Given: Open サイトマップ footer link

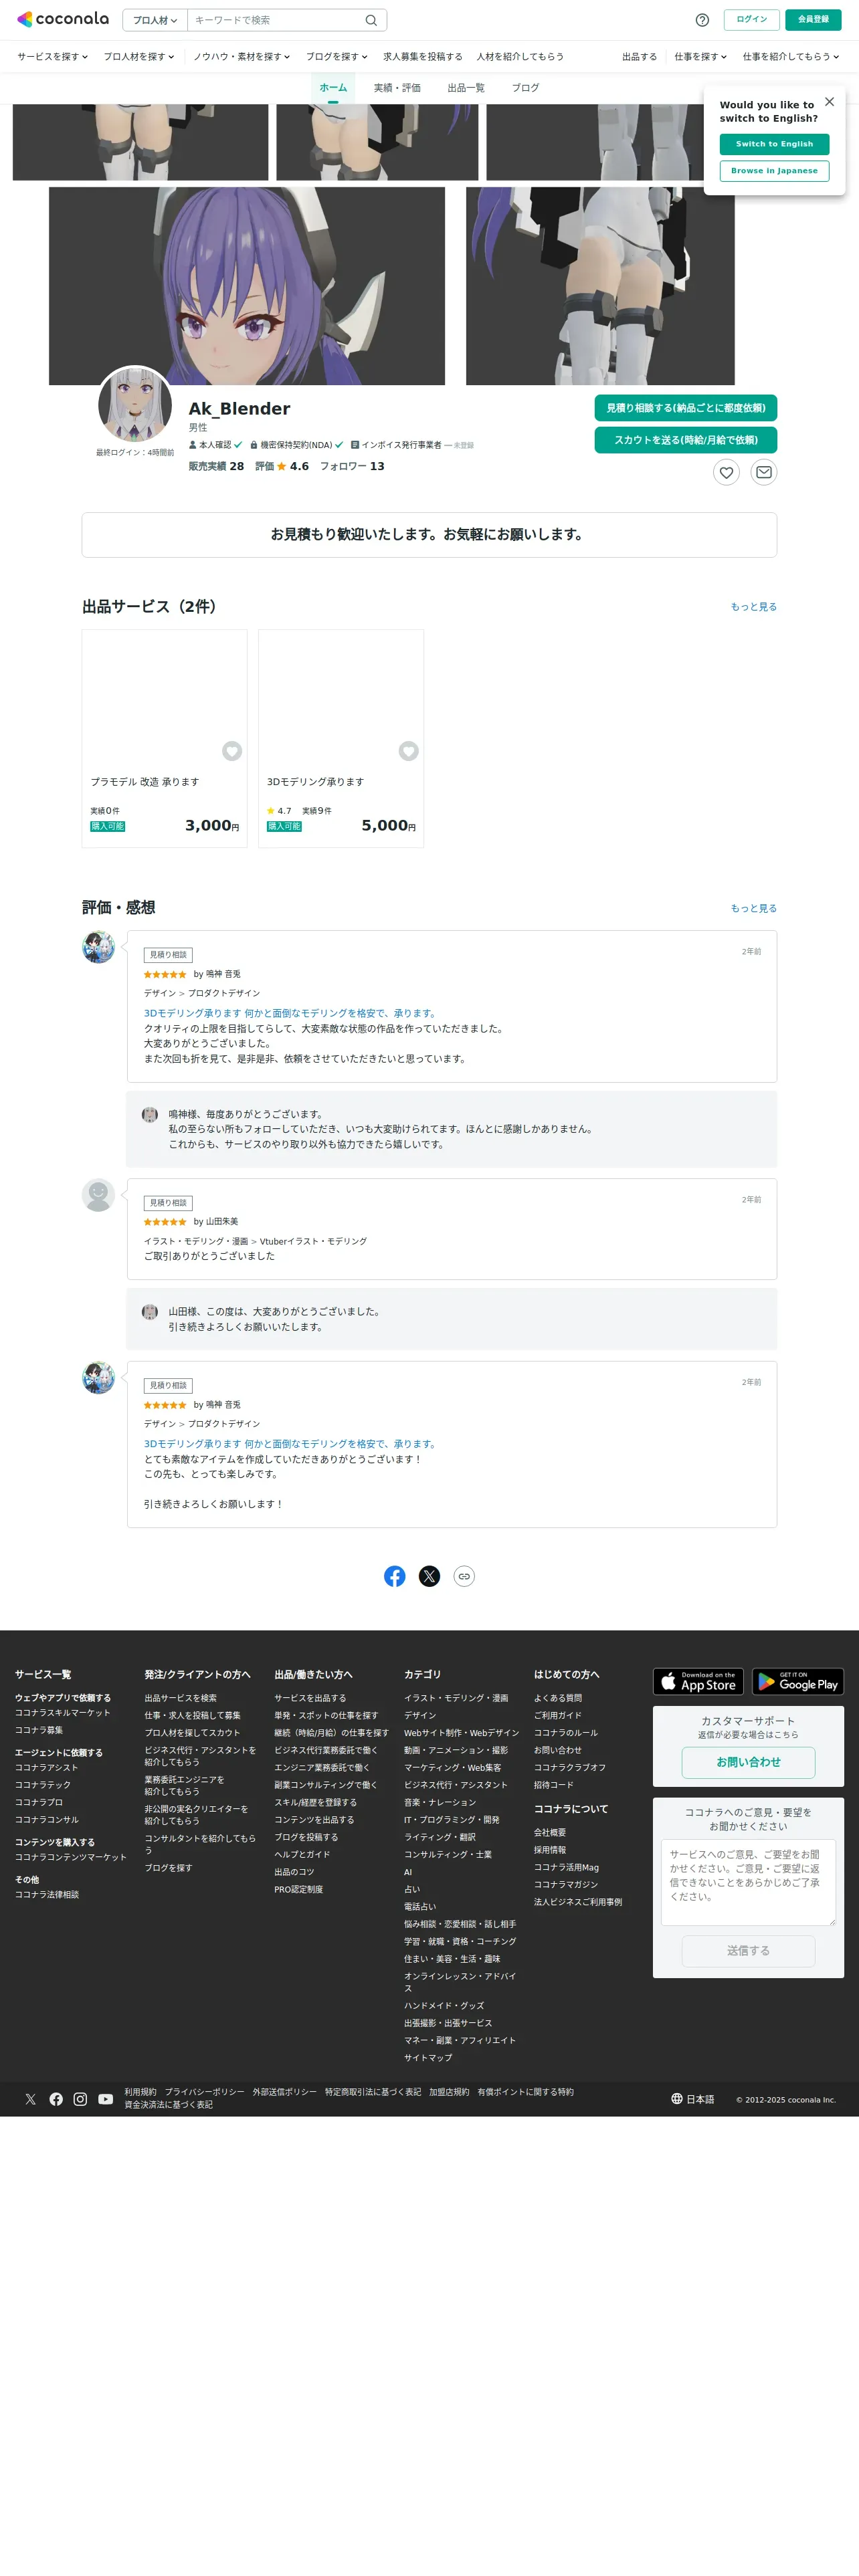Looking at the screenshot, I should (x=428, y=2058).
